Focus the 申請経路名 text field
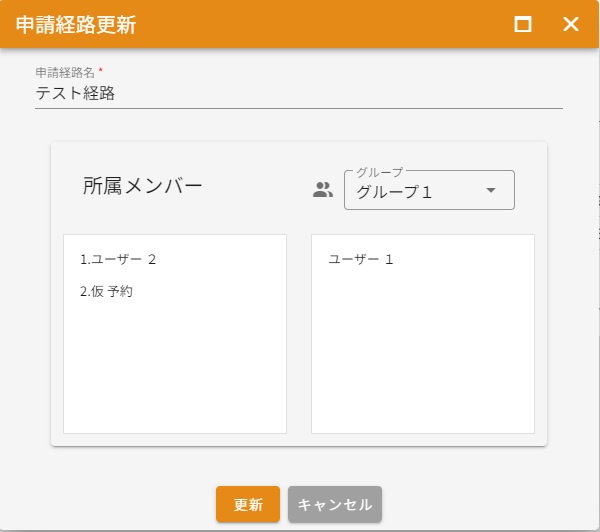Viewport: 600px width, 532px height. coord(298,94)
